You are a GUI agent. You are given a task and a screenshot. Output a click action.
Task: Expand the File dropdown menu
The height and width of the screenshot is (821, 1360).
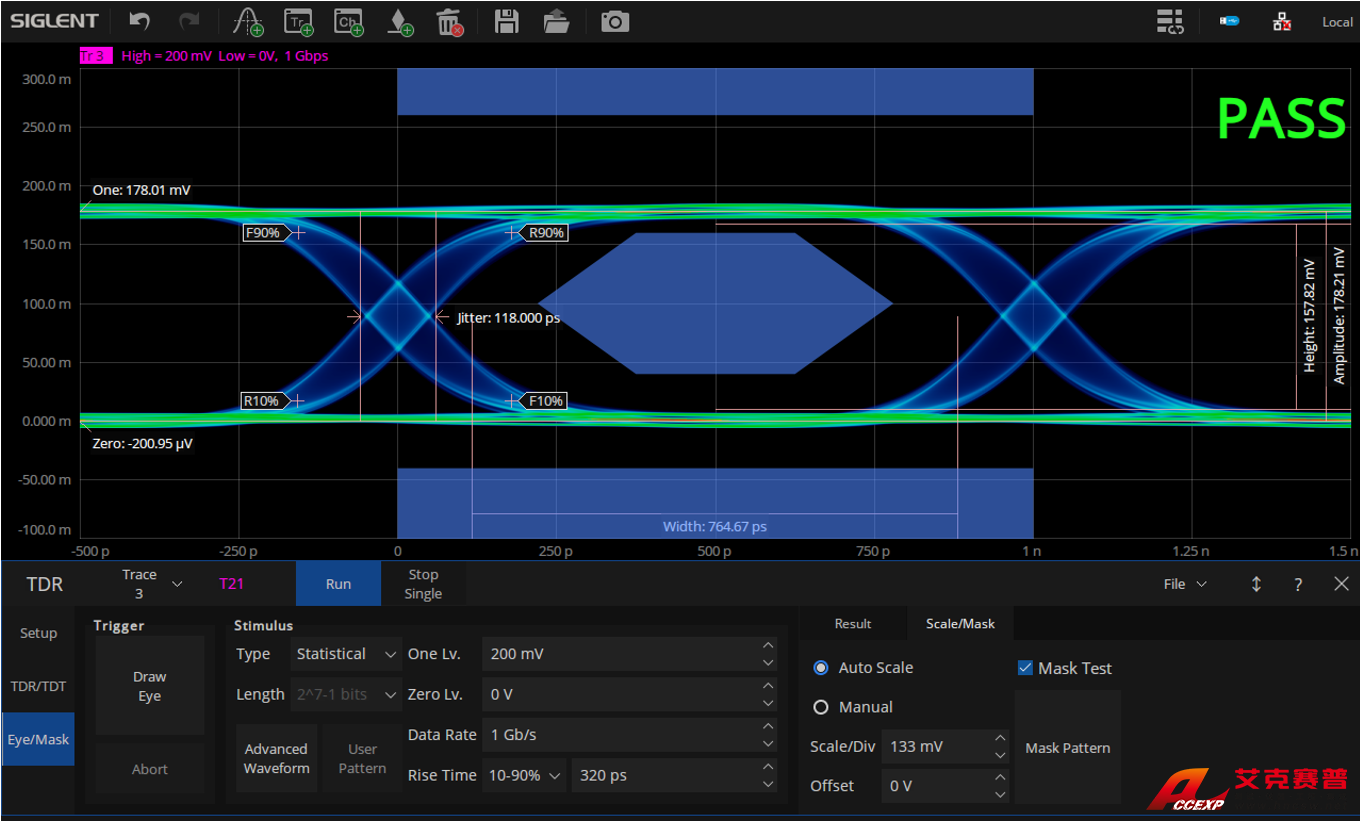1185,584
